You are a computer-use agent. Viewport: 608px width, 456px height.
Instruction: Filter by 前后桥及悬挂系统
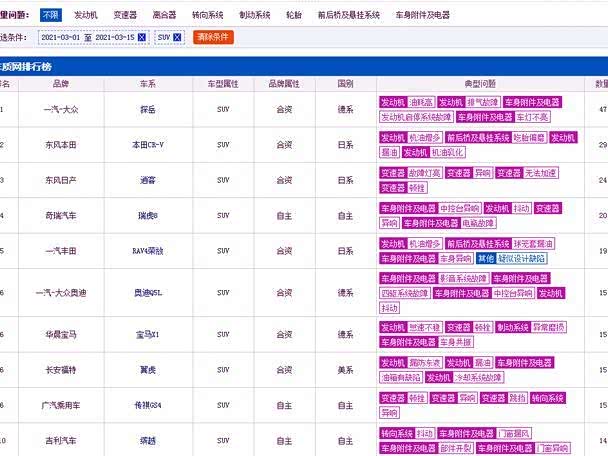[348, 15]
